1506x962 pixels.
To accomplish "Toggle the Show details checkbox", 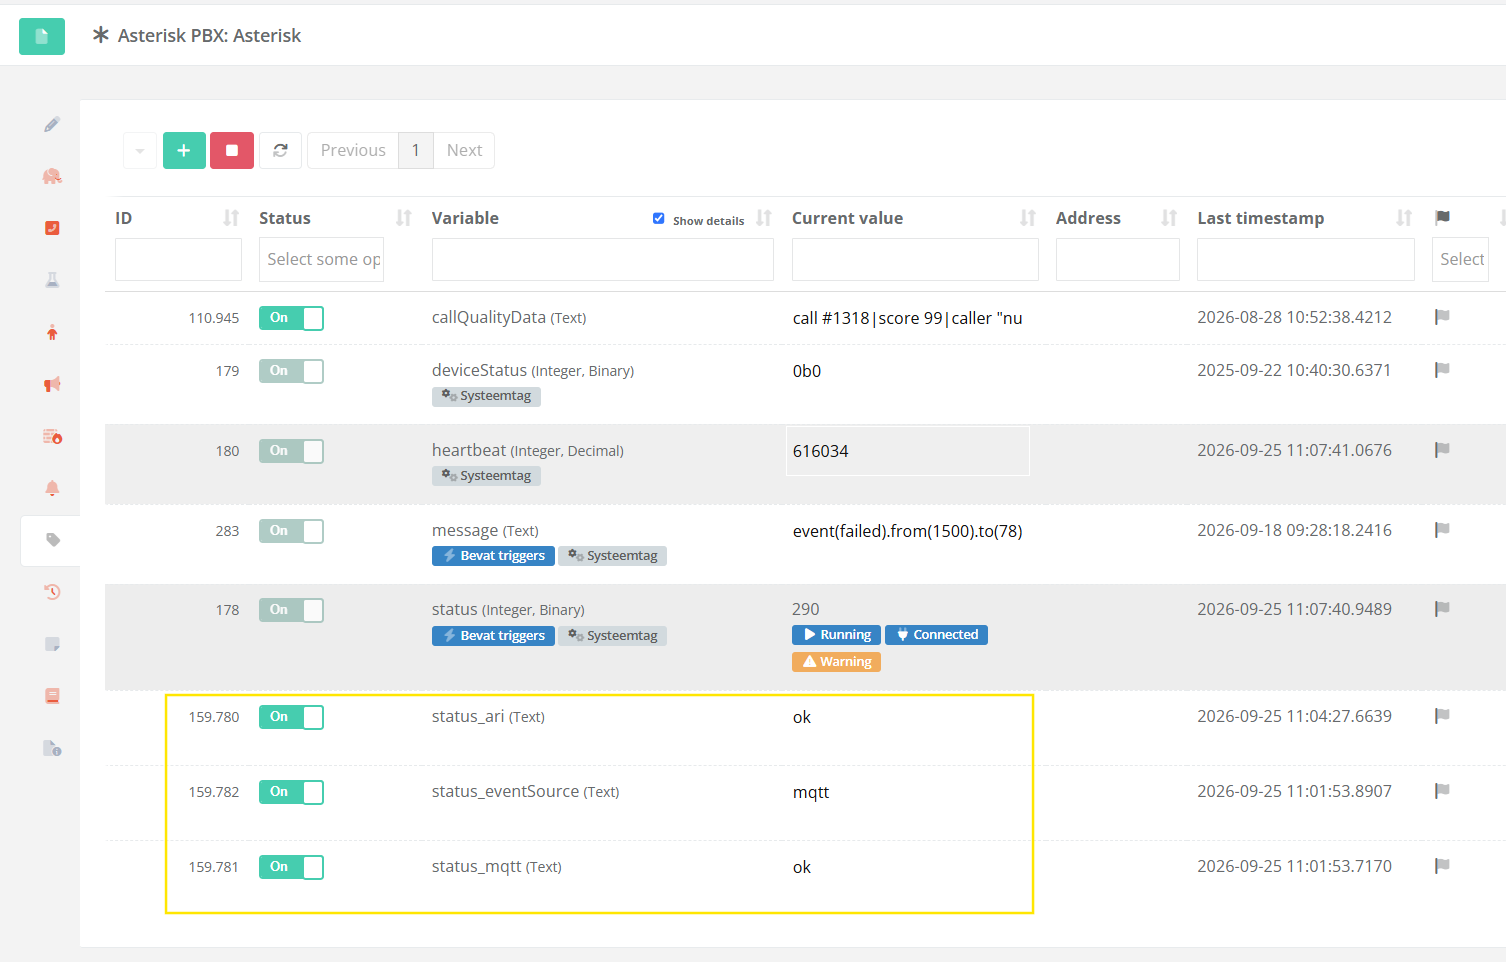I will point(658,218).
